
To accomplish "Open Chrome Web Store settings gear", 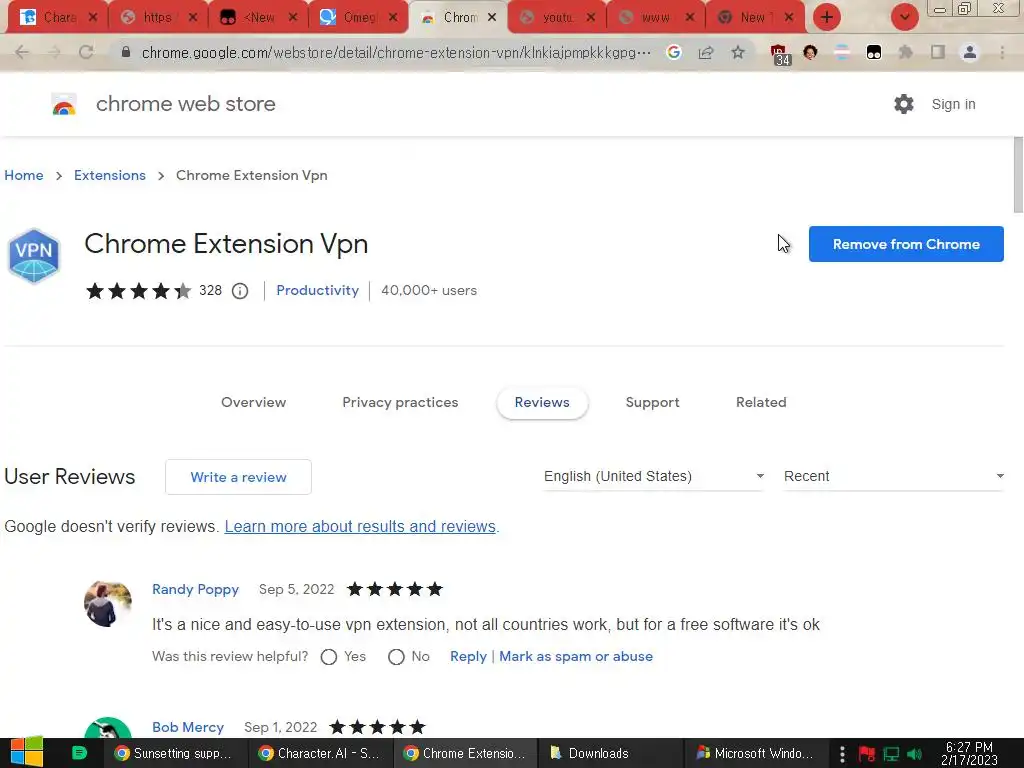I will click(904, 104).
